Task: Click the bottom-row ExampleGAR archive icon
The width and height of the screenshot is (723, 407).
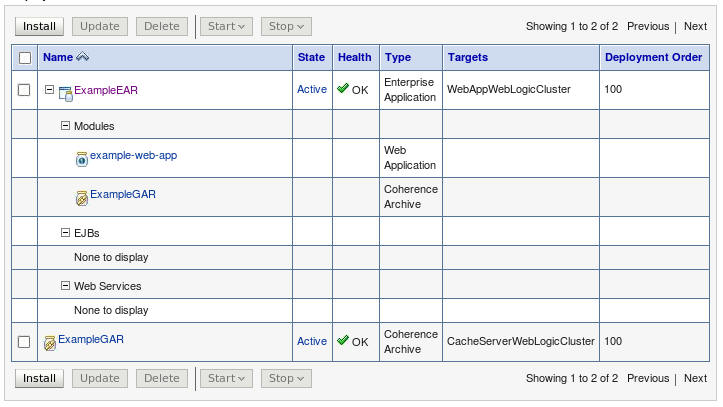Action: tap(50, 342)
